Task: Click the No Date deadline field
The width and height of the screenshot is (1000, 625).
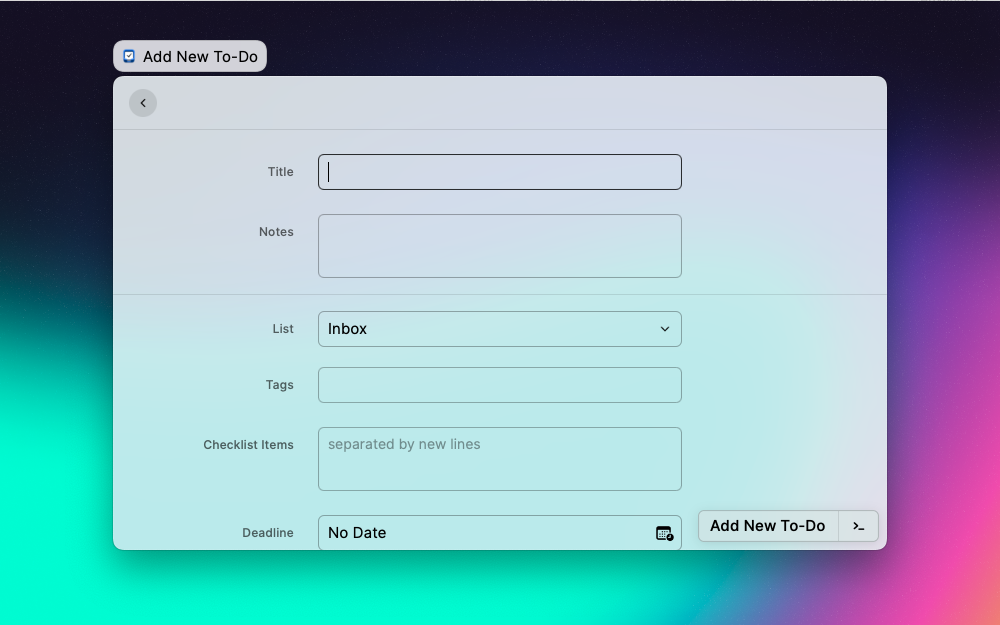Action: coord(480,533)
